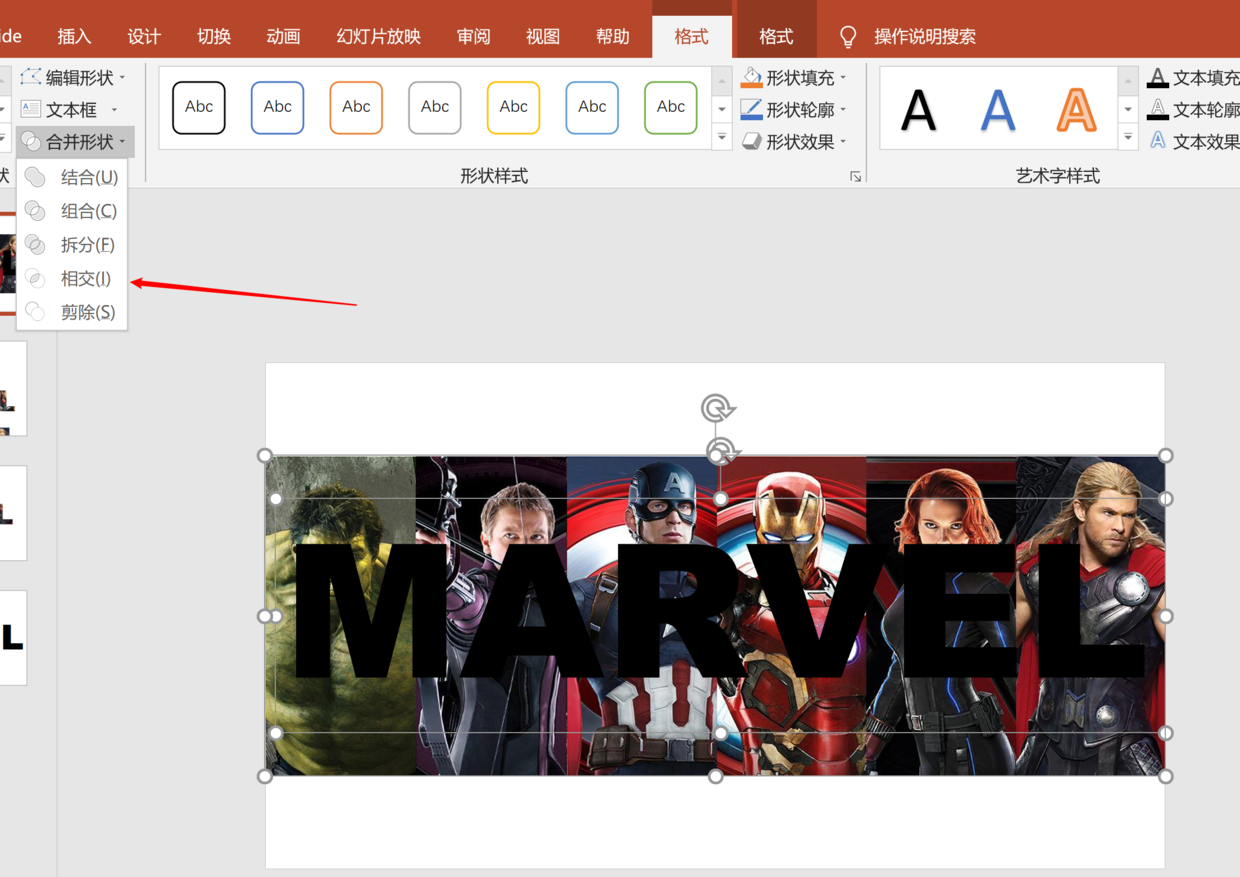
Task: Open the 幻灯片放映 tab
Action: (378, 36)
